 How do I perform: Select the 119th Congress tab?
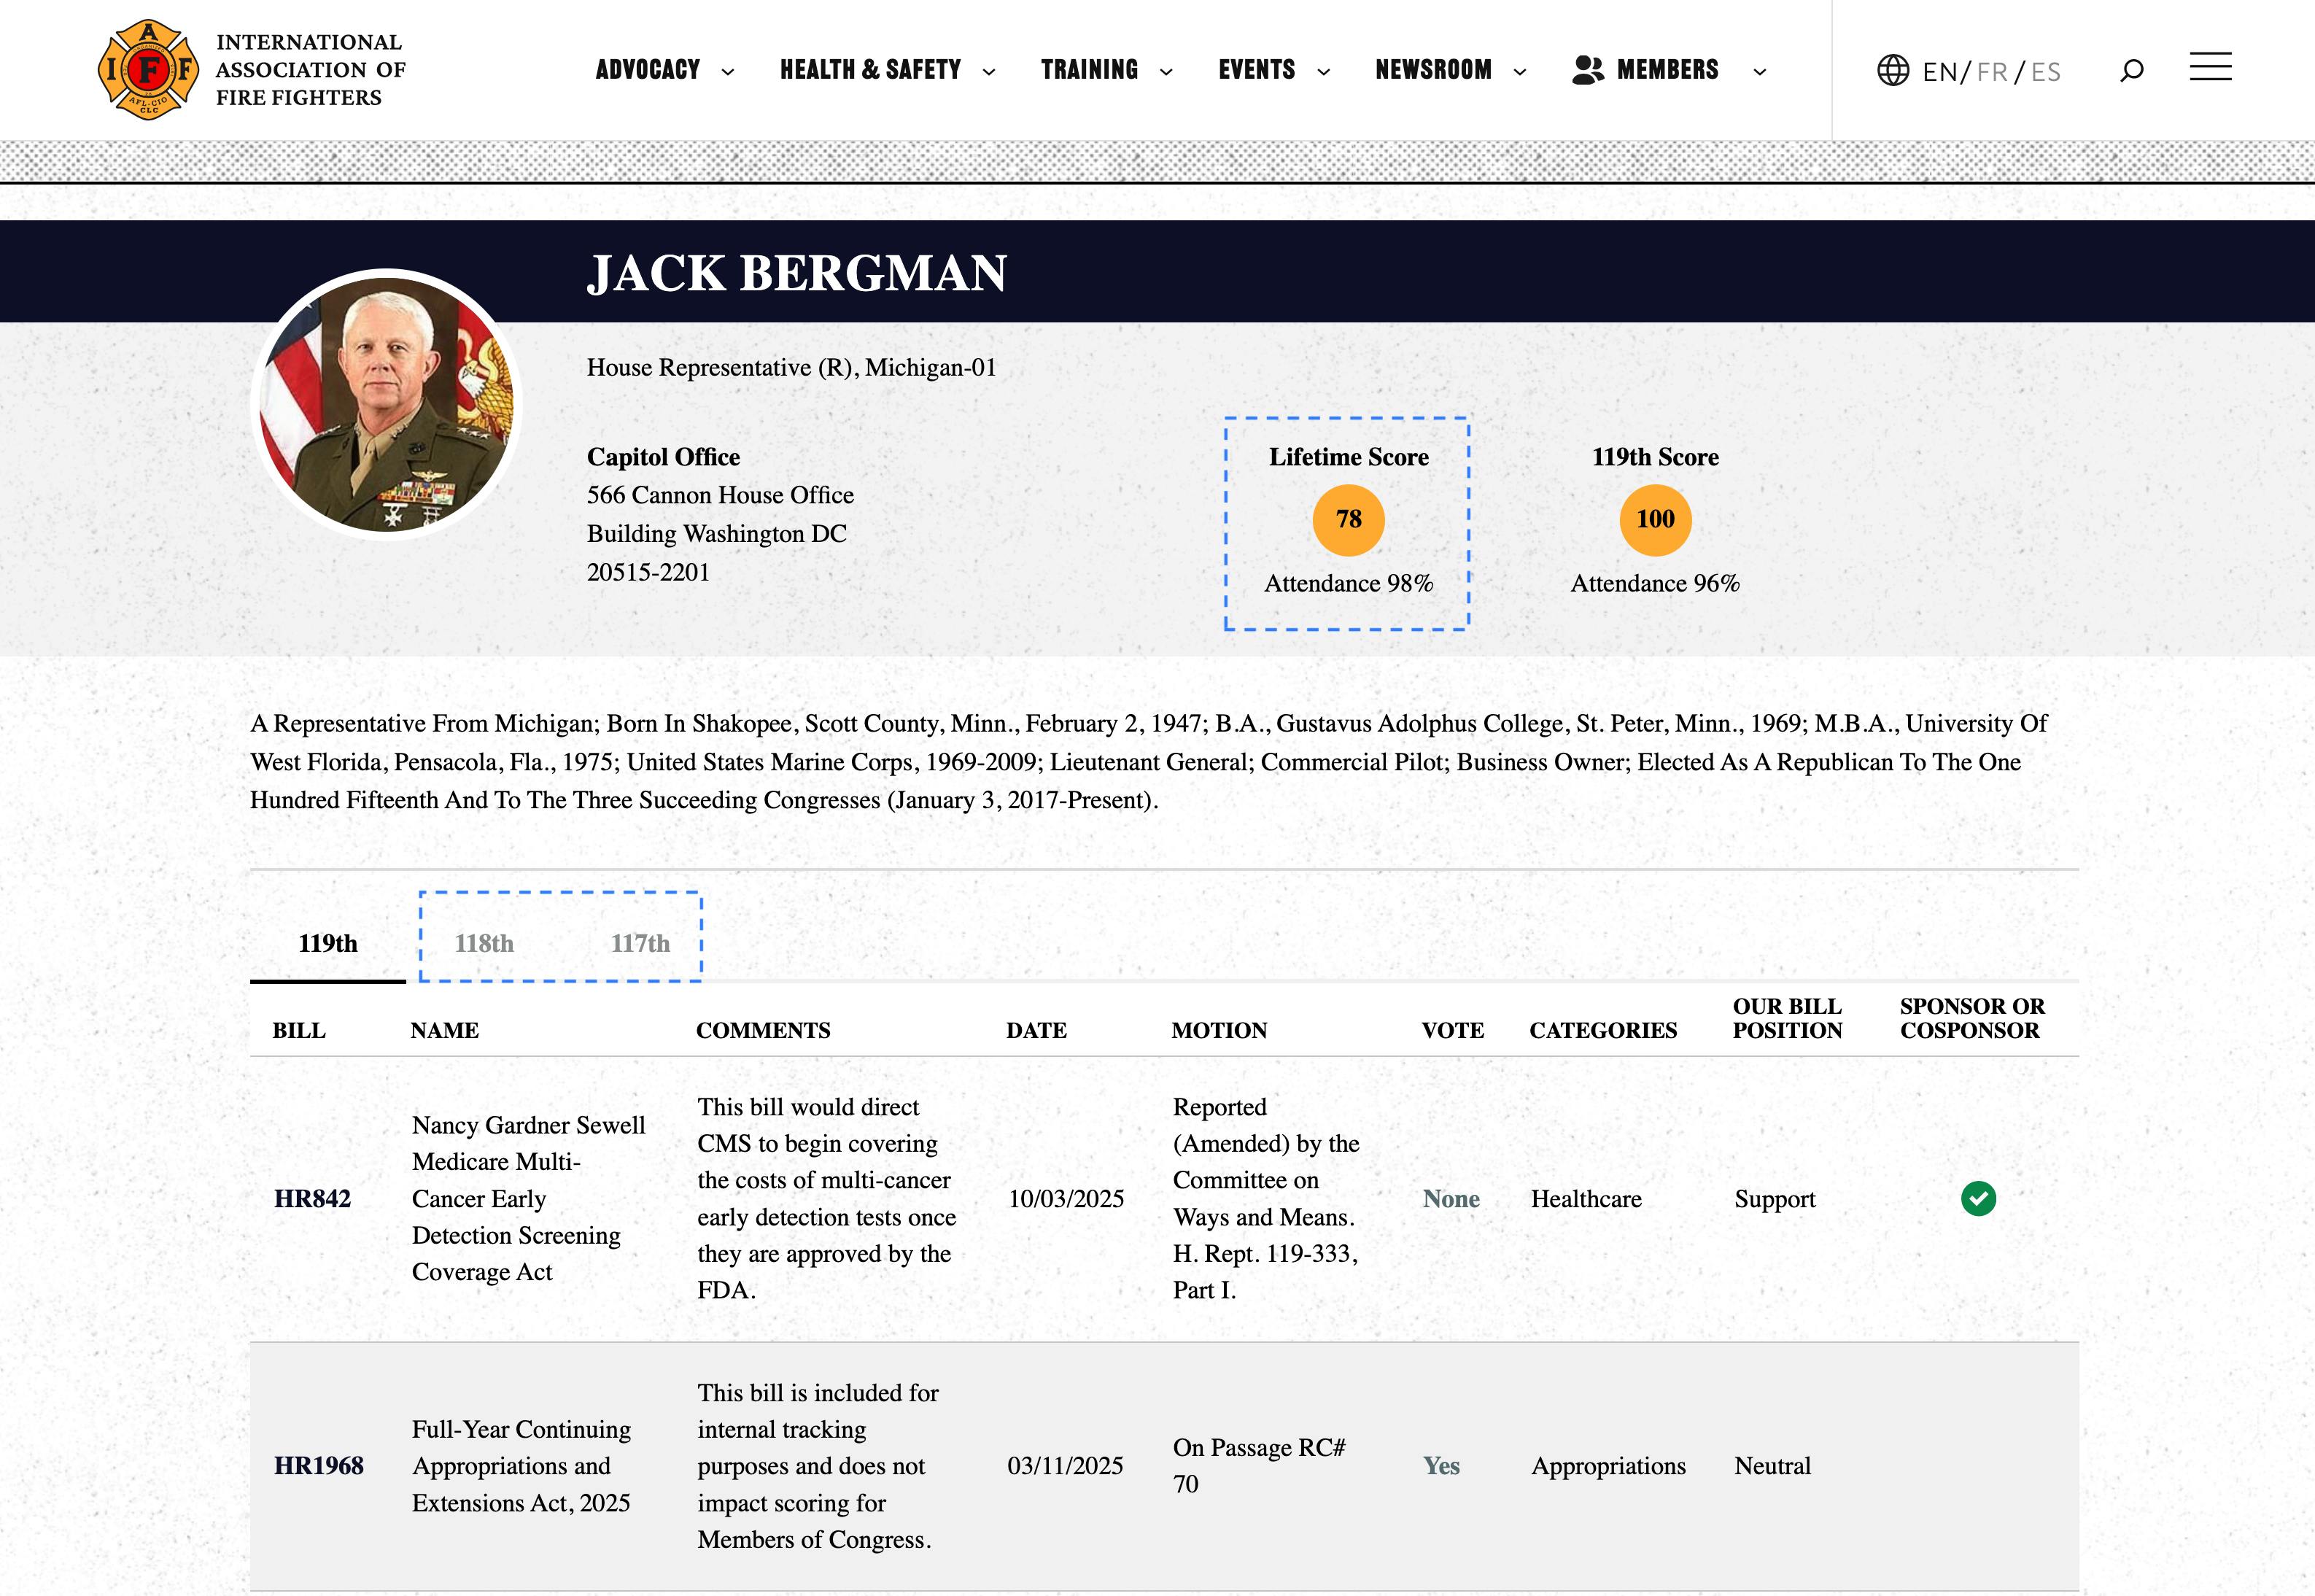(327, 943)
